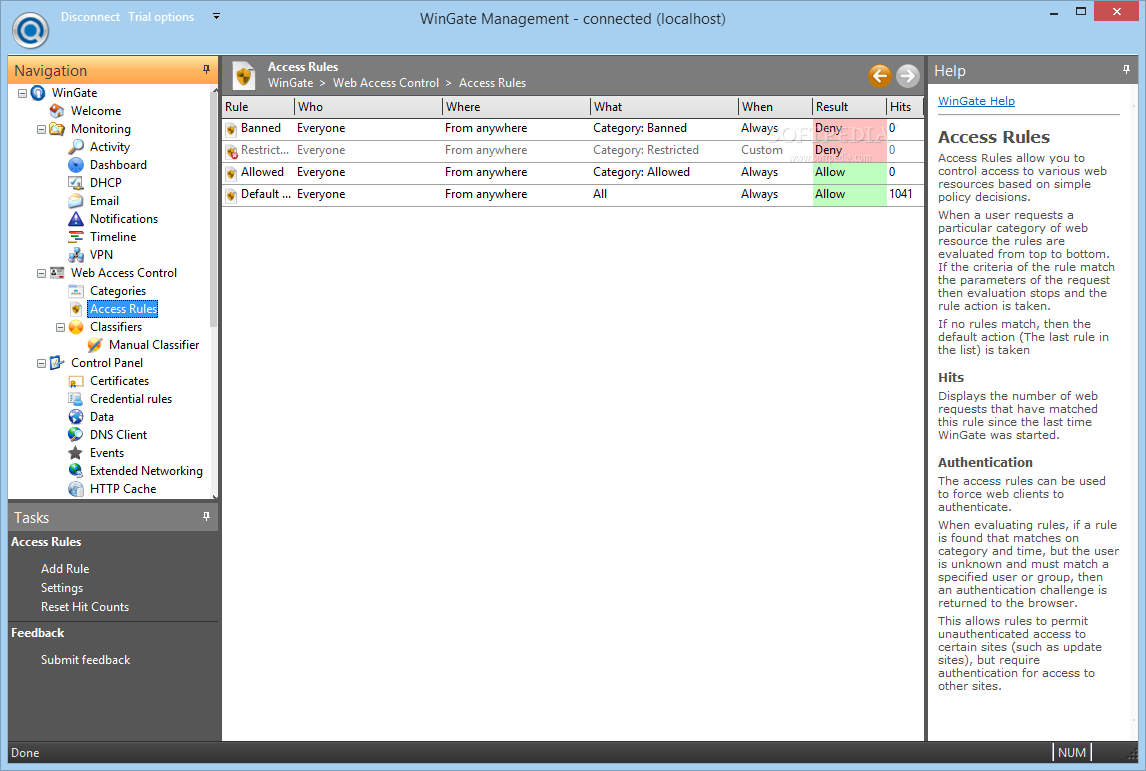Click the Certificates icon
The height and width of the screenshot is (771, 1146).
[76, 381]
